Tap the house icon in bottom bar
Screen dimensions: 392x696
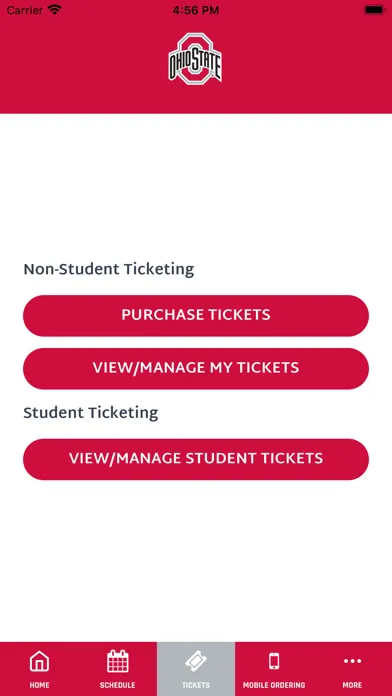point(39,662)
